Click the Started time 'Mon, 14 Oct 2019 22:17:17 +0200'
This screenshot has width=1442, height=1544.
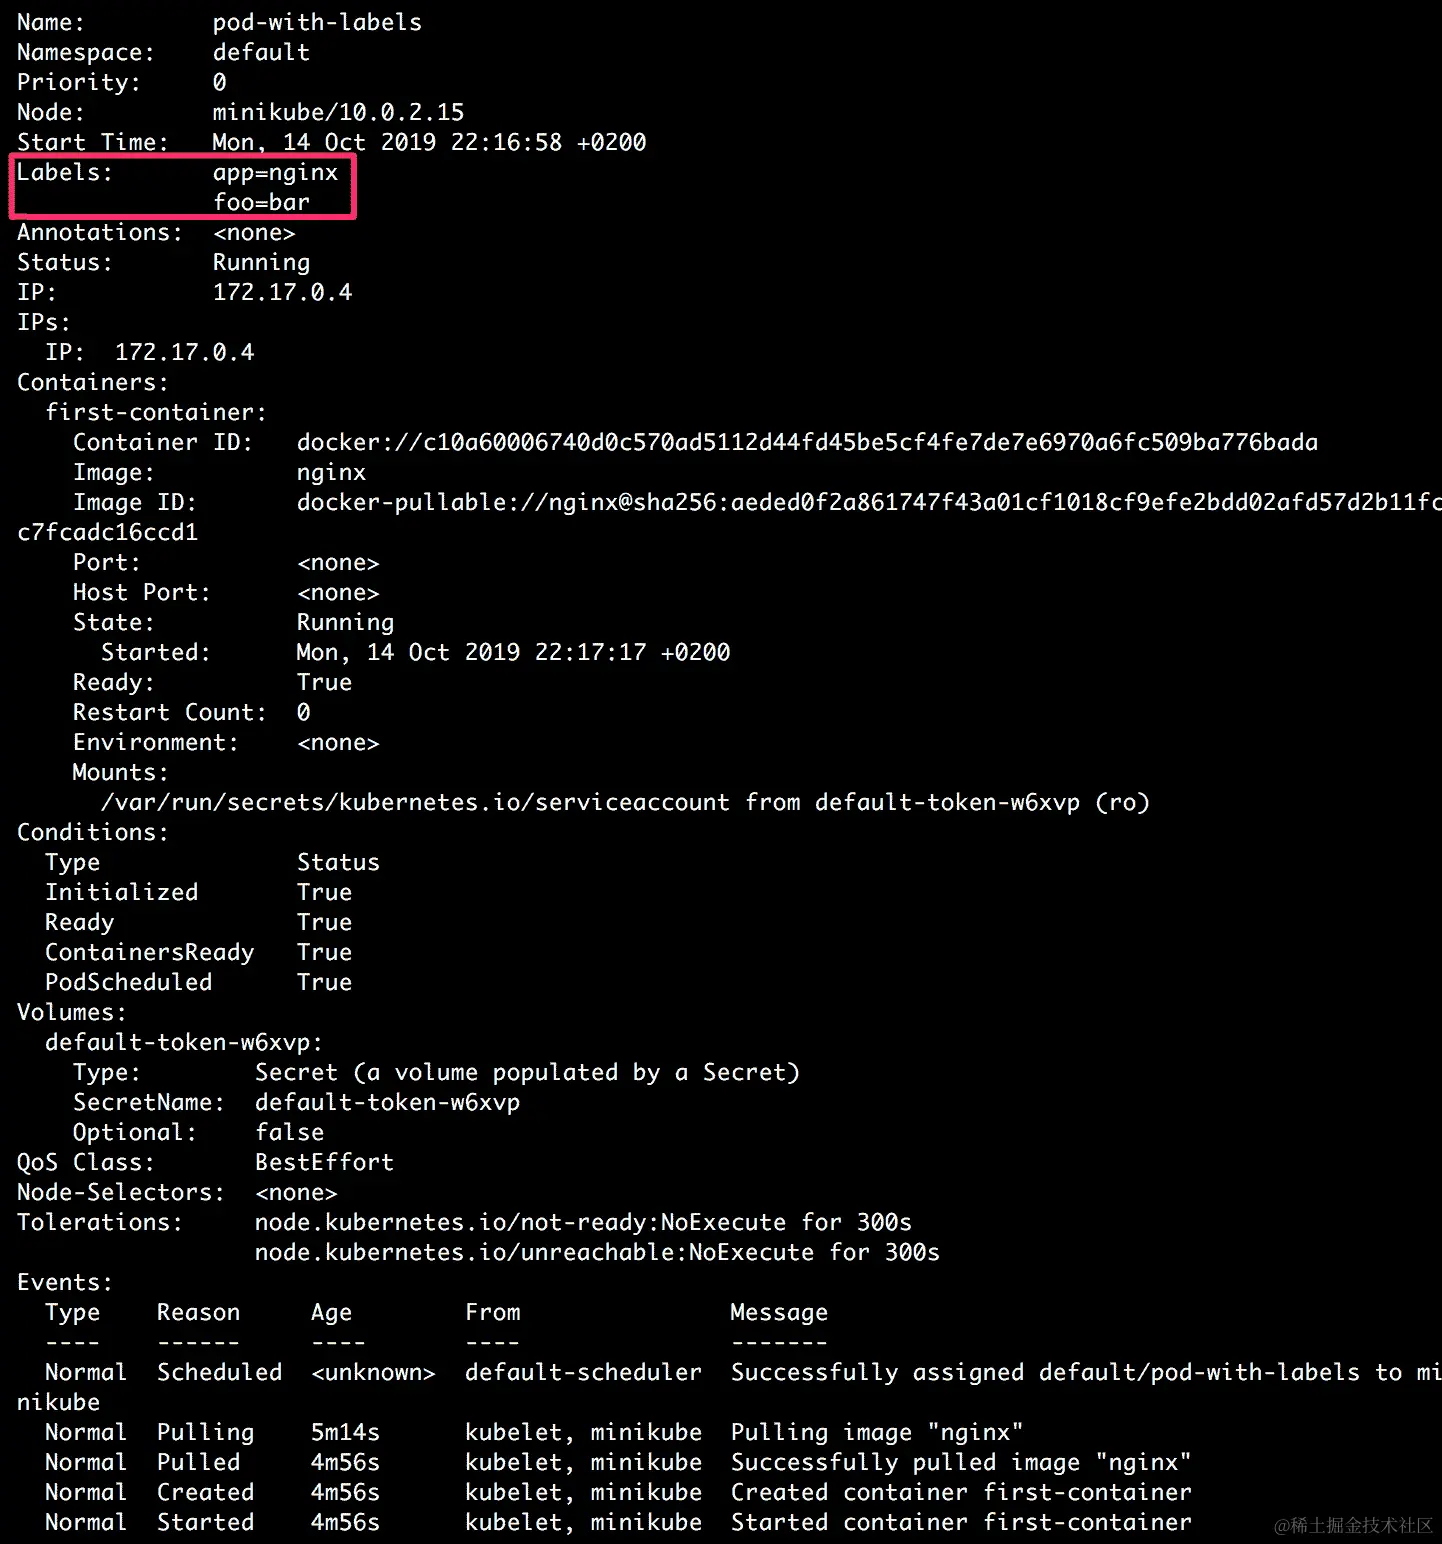pos(513,652)
